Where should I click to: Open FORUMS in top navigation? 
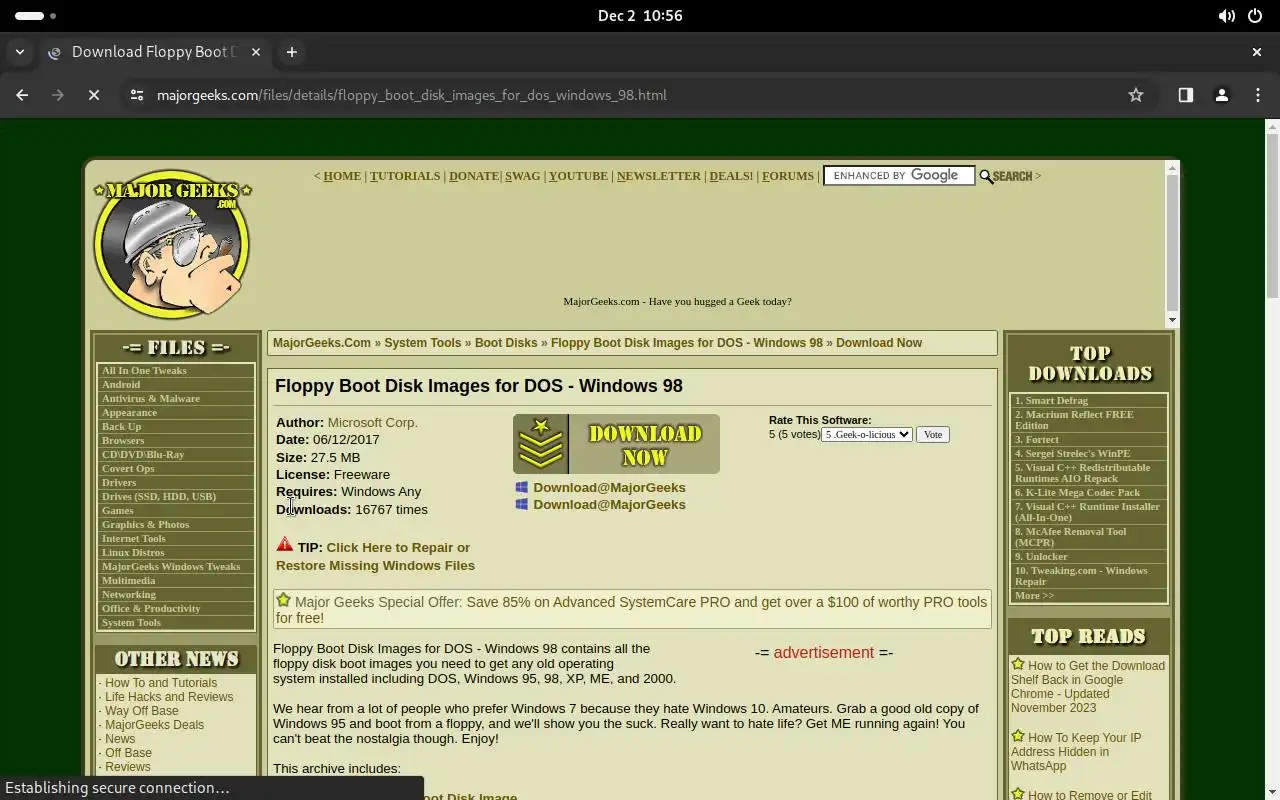coord(788,176)
